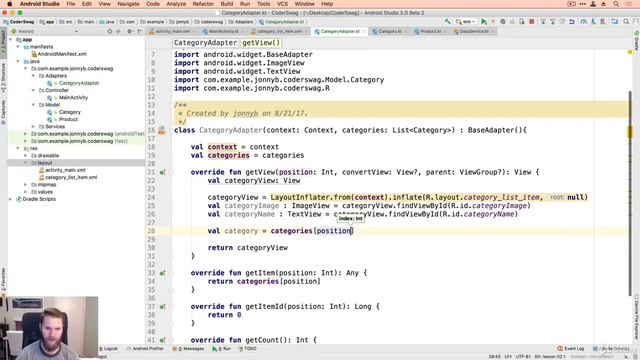Click UTF-8 encoding in status bar
Viewport: 640px width, 360px height.
[x=523, y=357]
